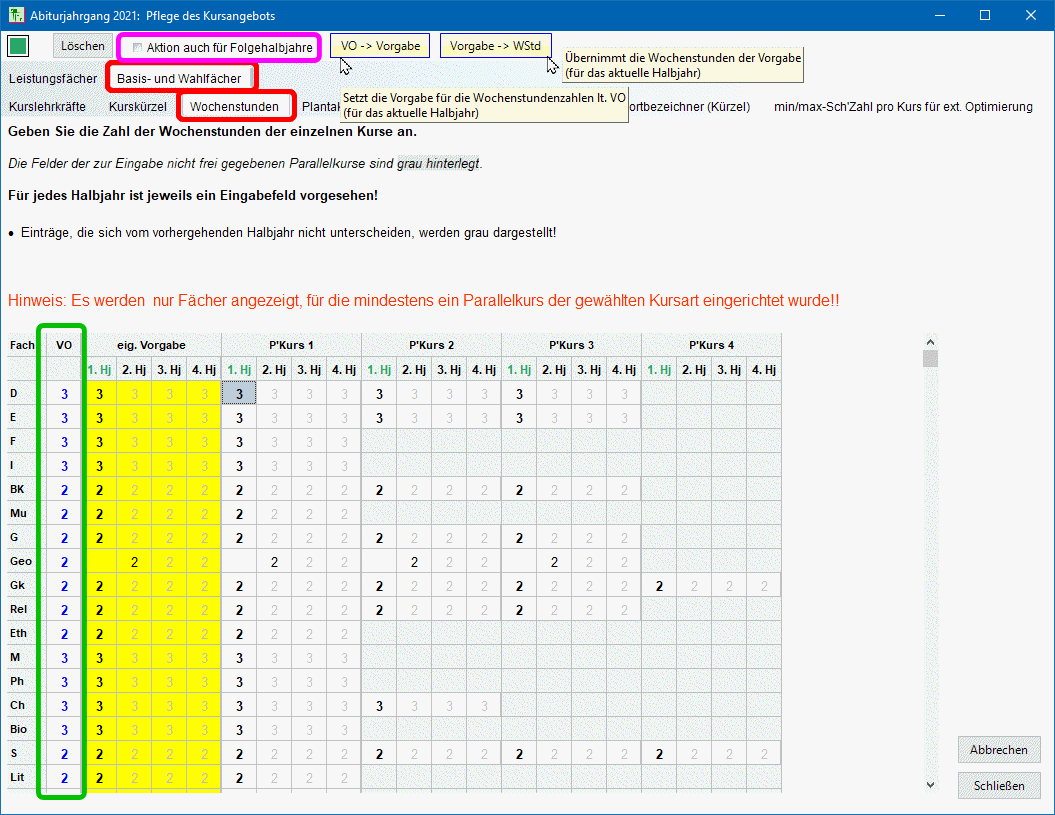
Task: Click the Schließen button
Action: coord(998,786)
